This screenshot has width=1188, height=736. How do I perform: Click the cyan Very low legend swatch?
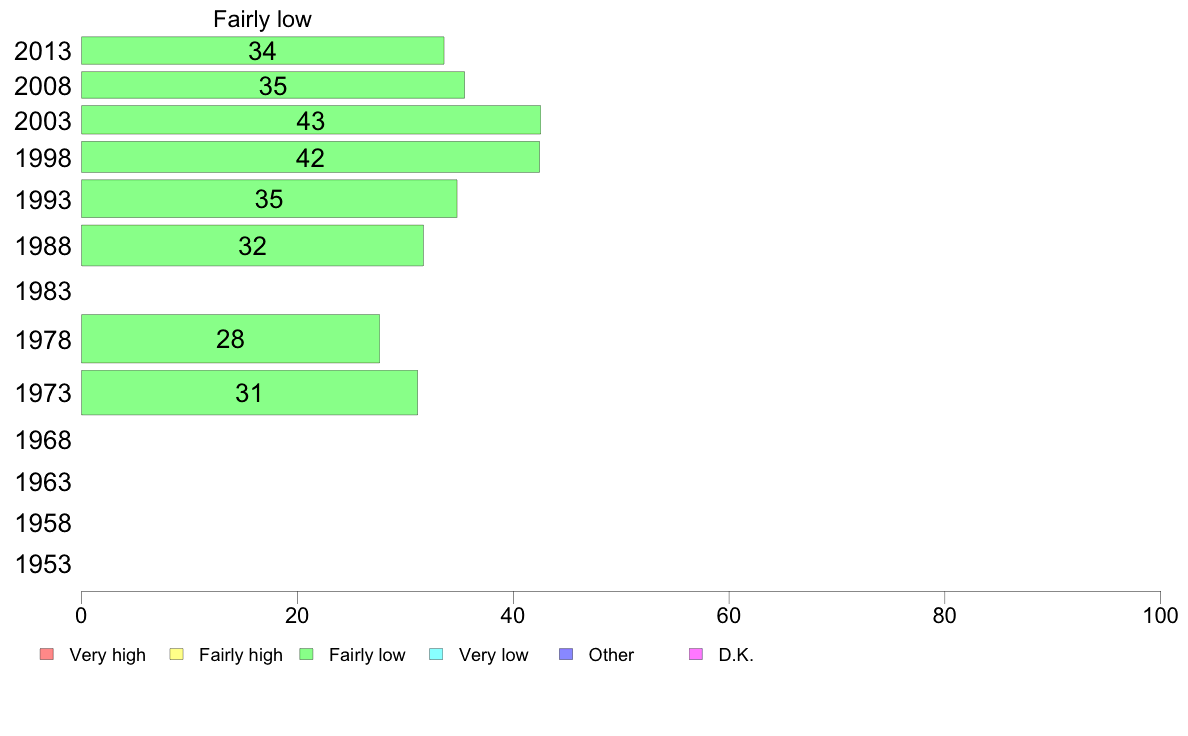point(436,654)
